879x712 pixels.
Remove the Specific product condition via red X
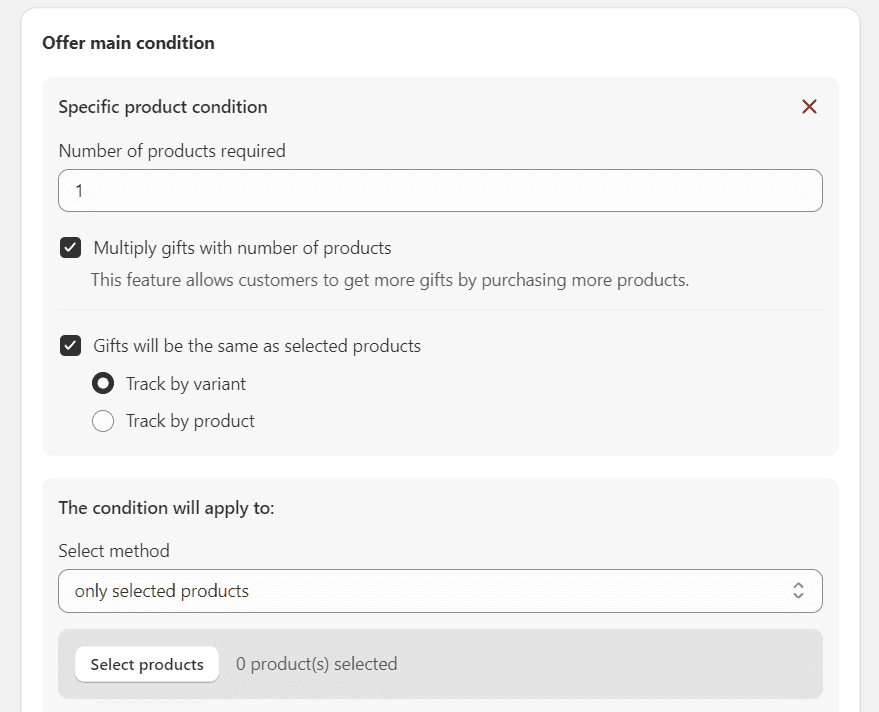click(x=809, y=107)
